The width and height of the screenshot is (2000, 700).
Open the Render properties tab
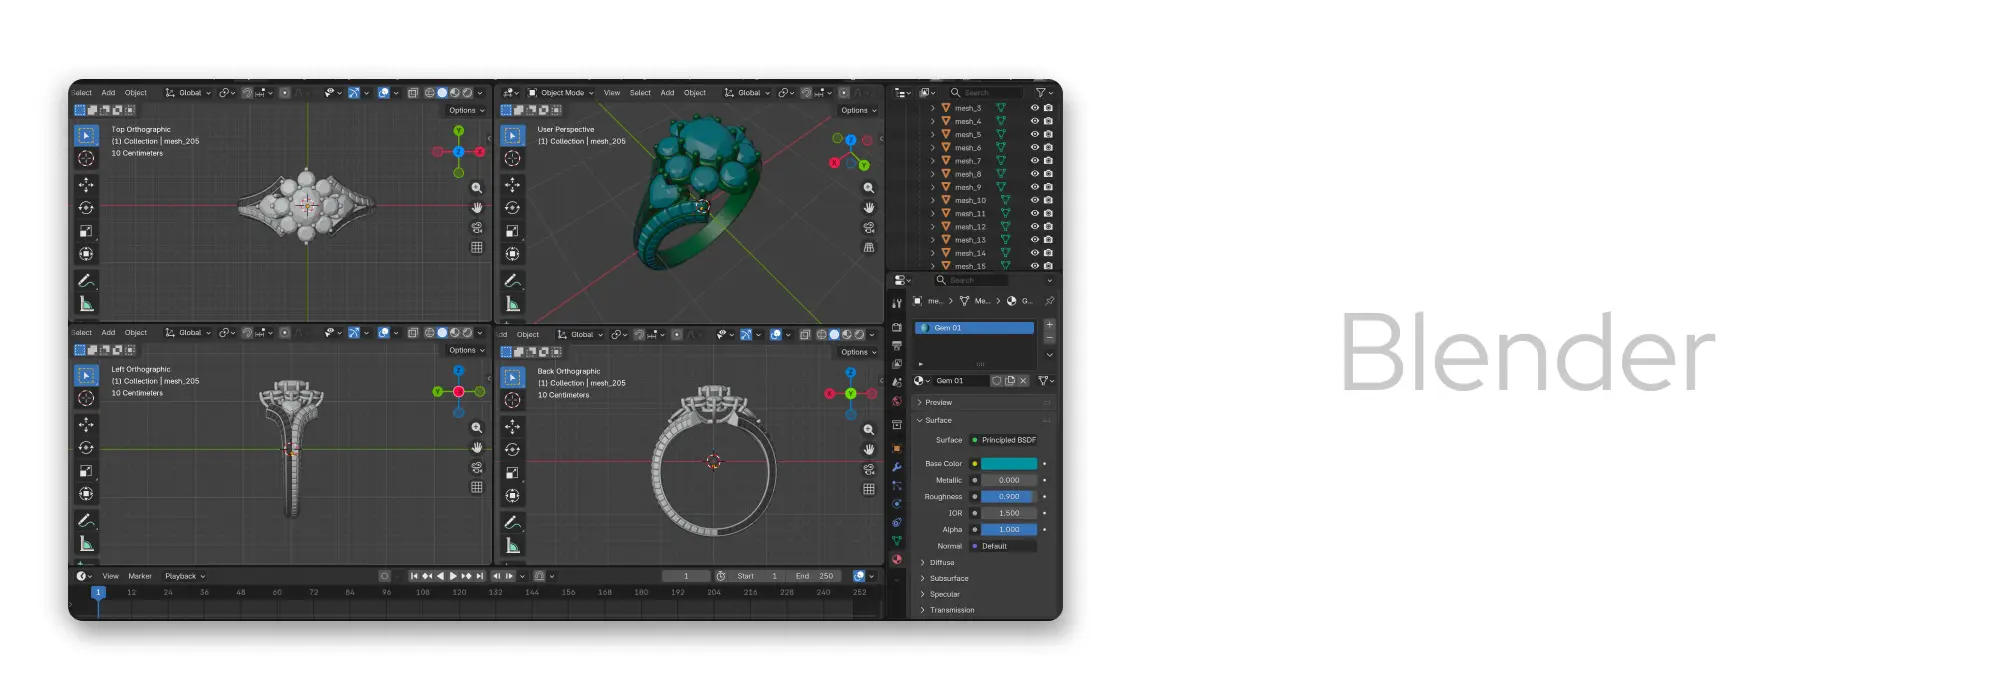pyautogui.click(x=897, y=327)
